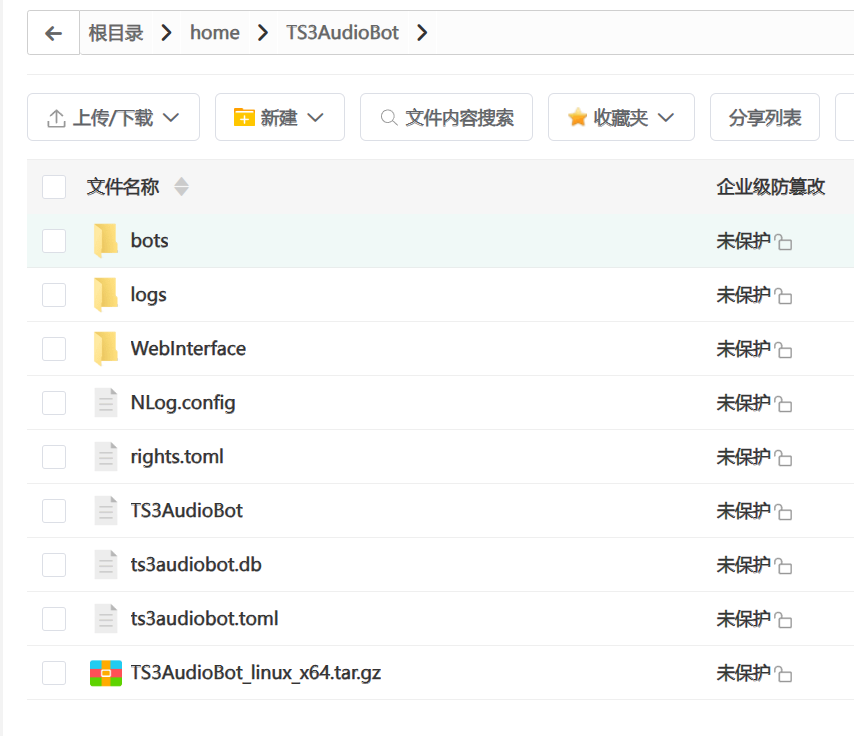
Task: Open the 分享列表 share list
Action: click(765, 118)
